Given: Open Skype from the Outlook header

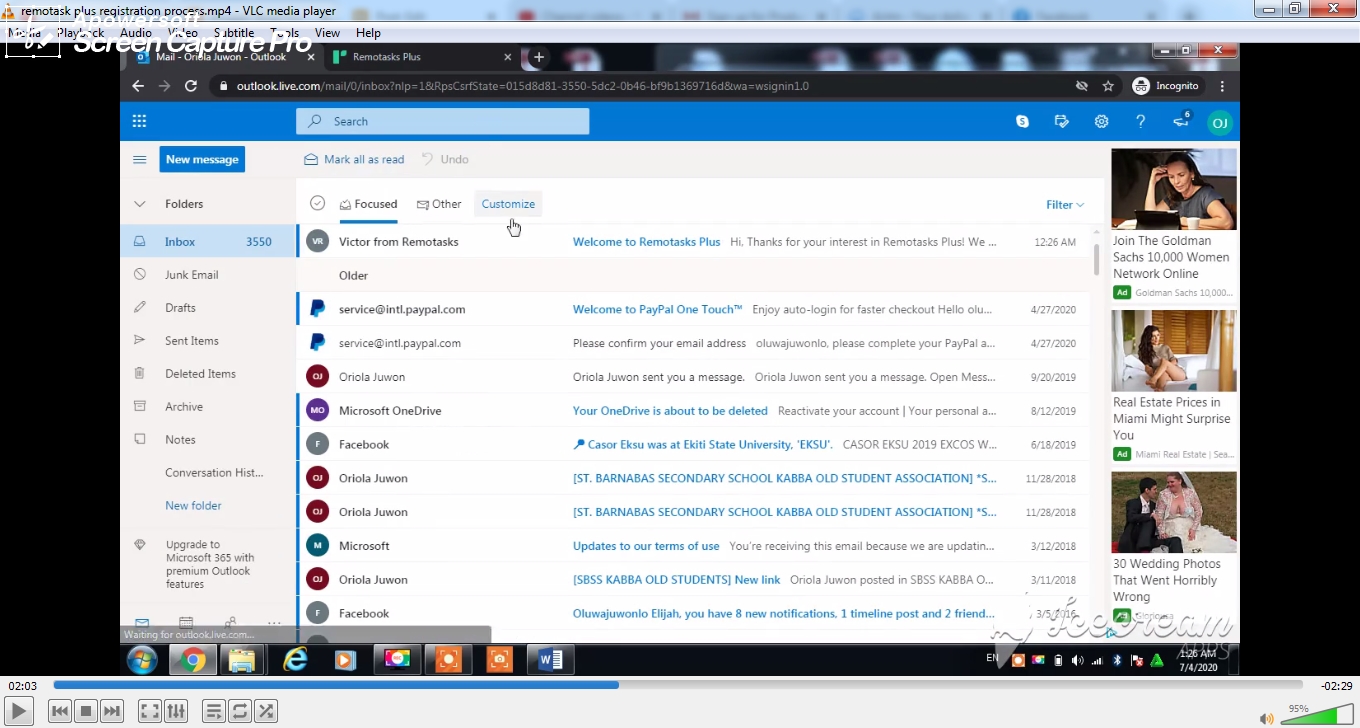Looking at the screenshot, I should click(1022, 121).
